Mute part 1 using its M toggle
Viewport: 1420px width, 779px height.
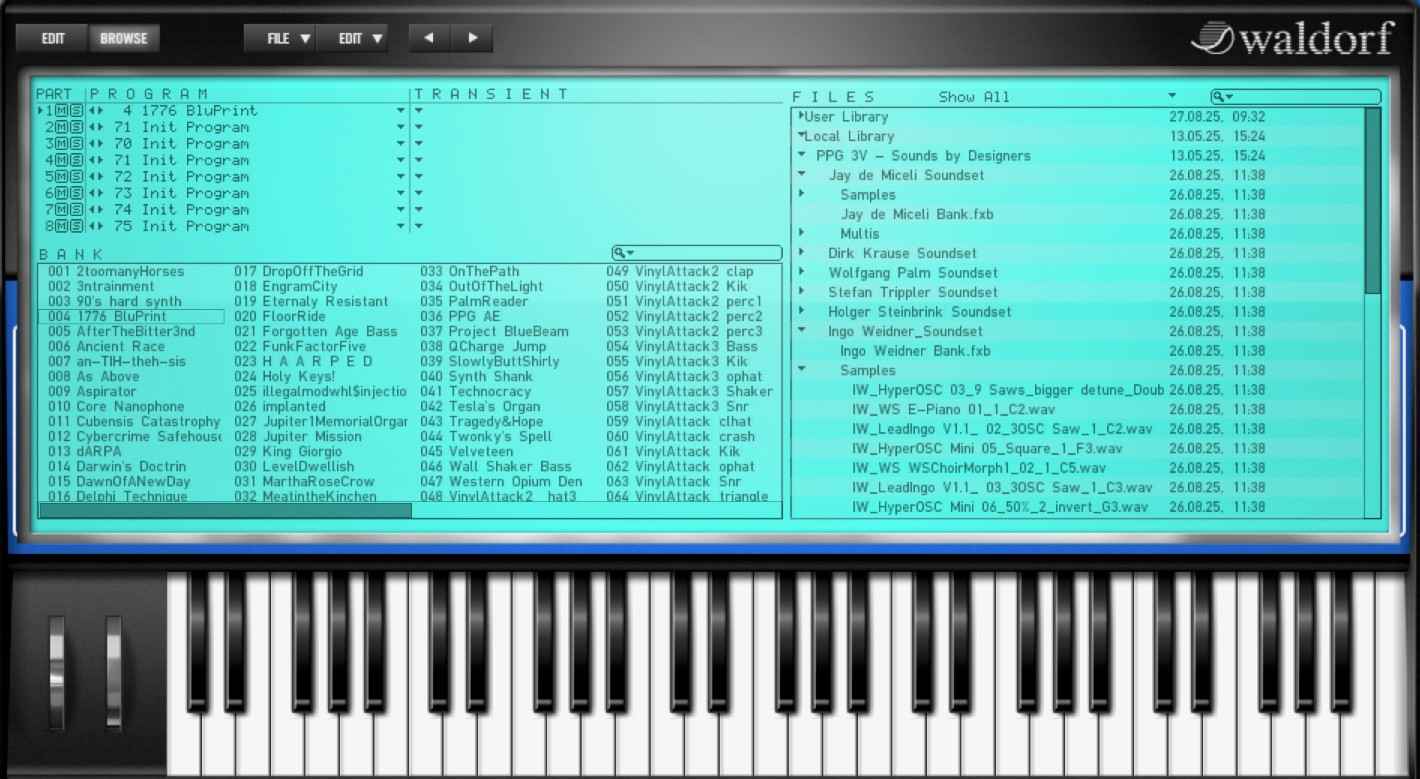[61, 110]
